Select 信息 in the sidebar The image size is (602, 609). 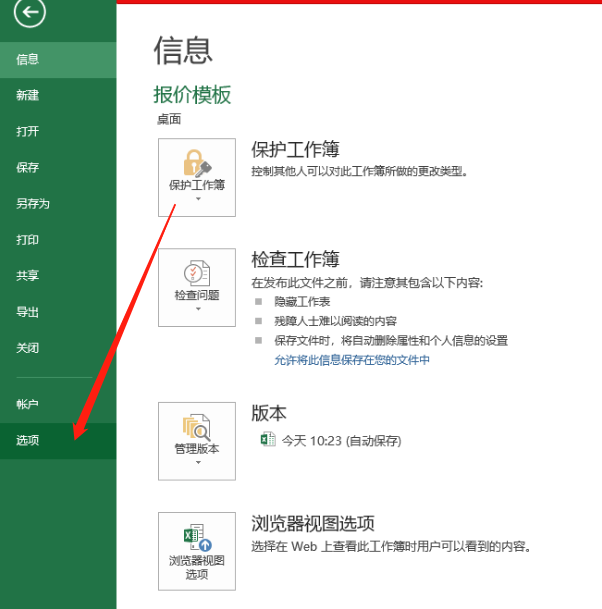pos(28,59)
